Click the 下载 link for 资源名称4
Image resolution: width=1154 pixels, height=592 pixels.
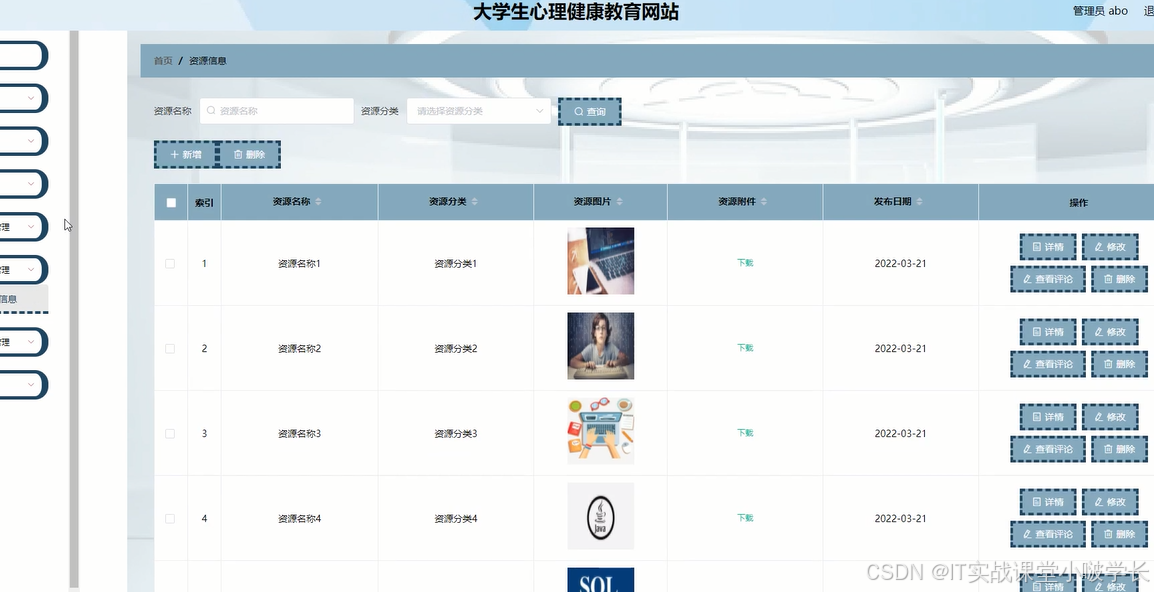click(x=745, y=518)
